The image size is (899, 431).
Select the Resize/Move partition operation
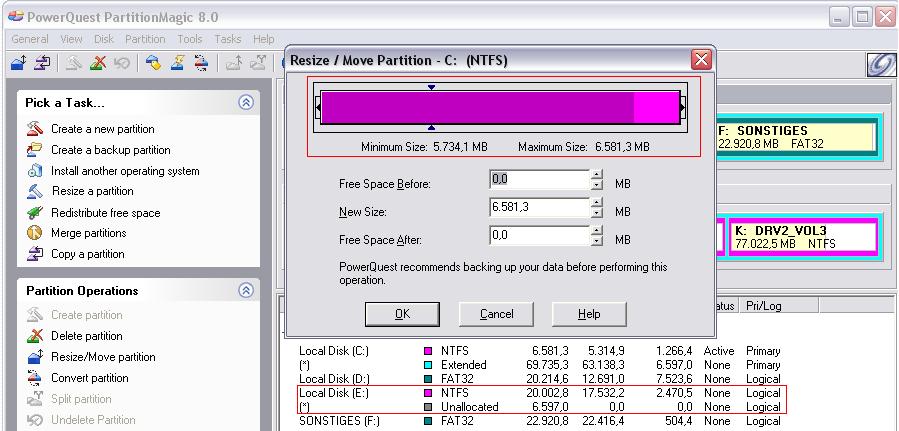click(x=103, y=356)
